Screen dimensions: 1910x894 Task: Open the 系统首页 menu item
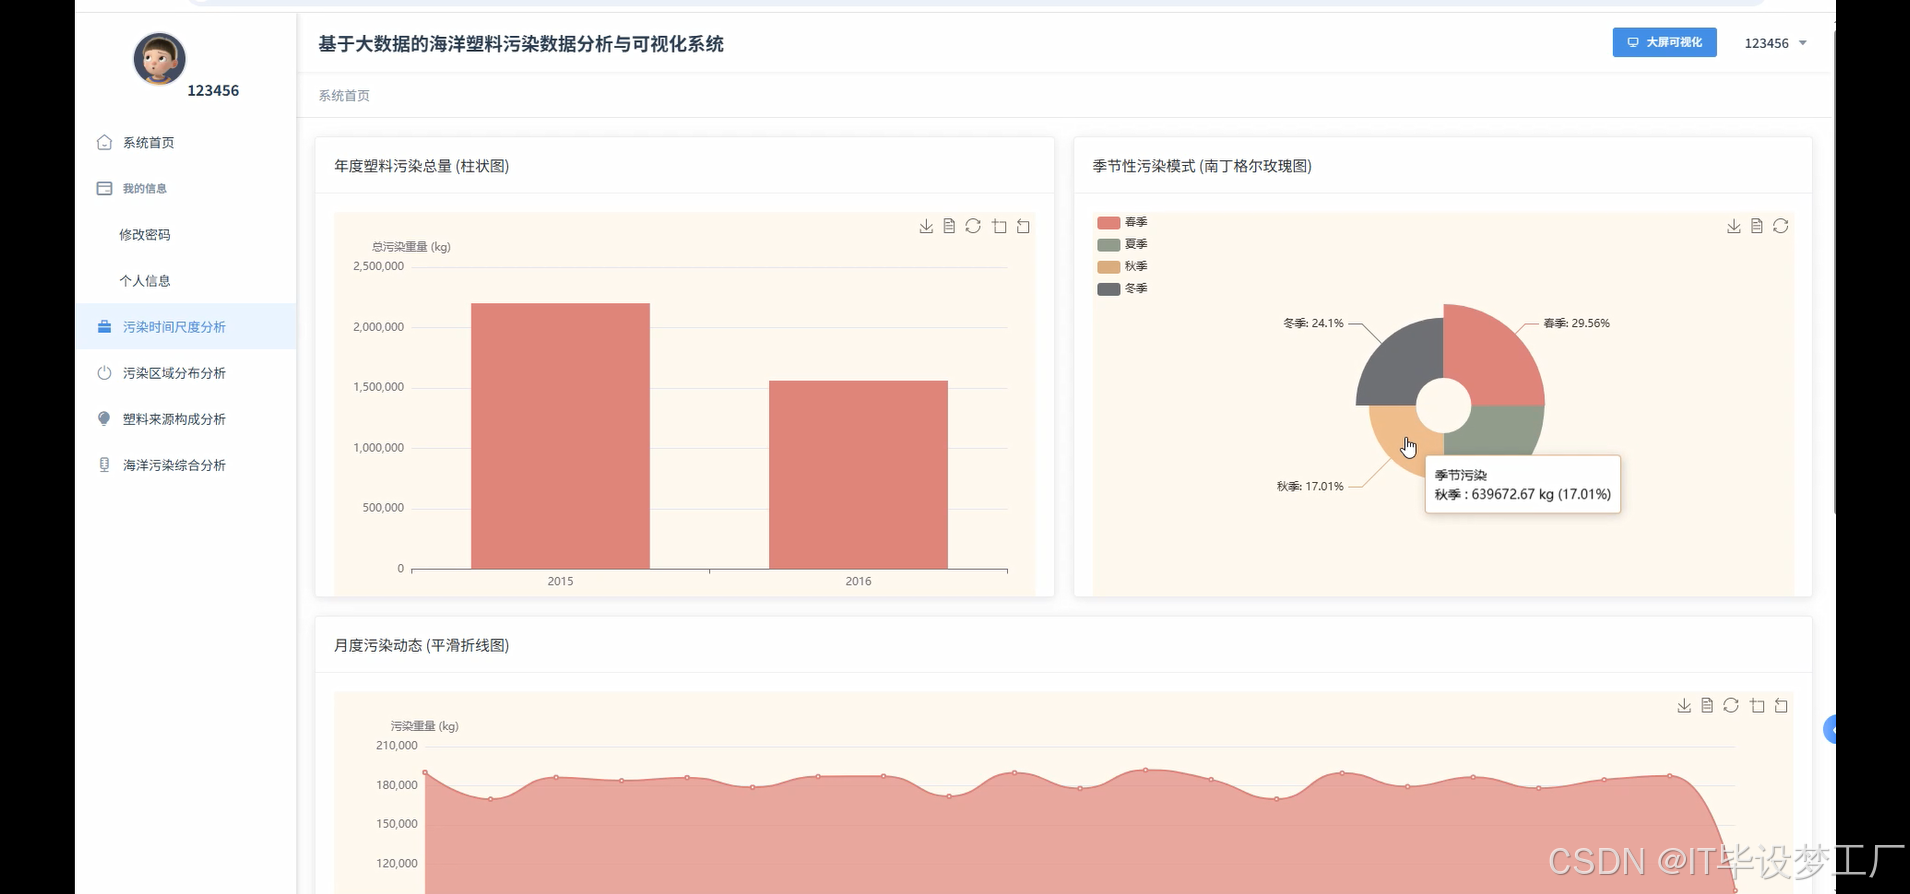[186, 142]
